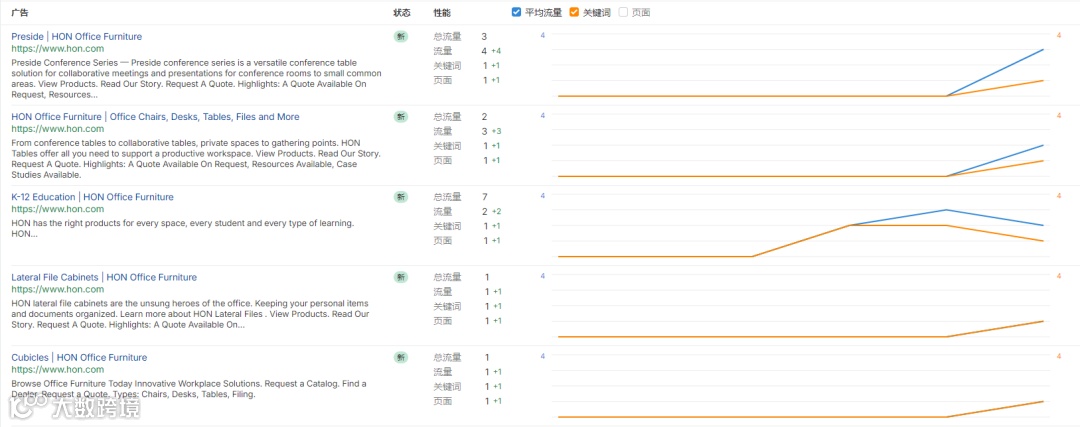Visit hon.com URL under Preside ad
The image size is (1080, 427).
click(58, 49)
